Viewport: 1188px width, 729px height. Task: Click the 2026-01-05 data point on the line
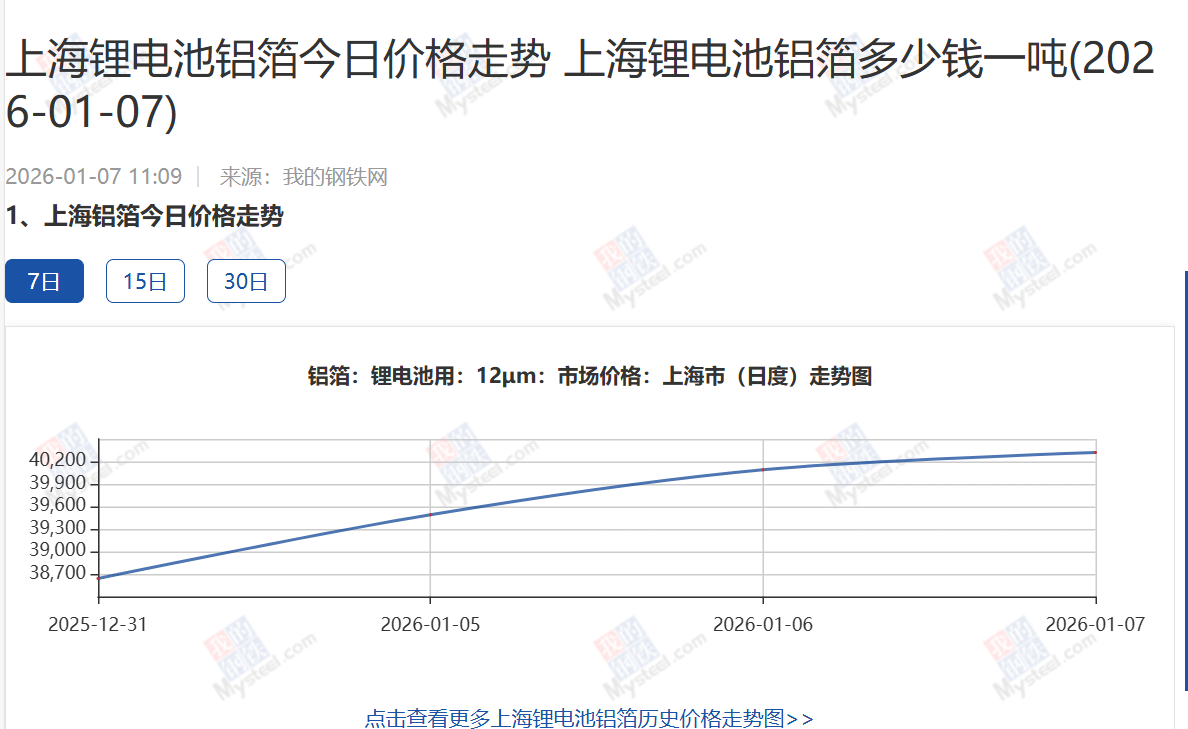click(430, 515)
